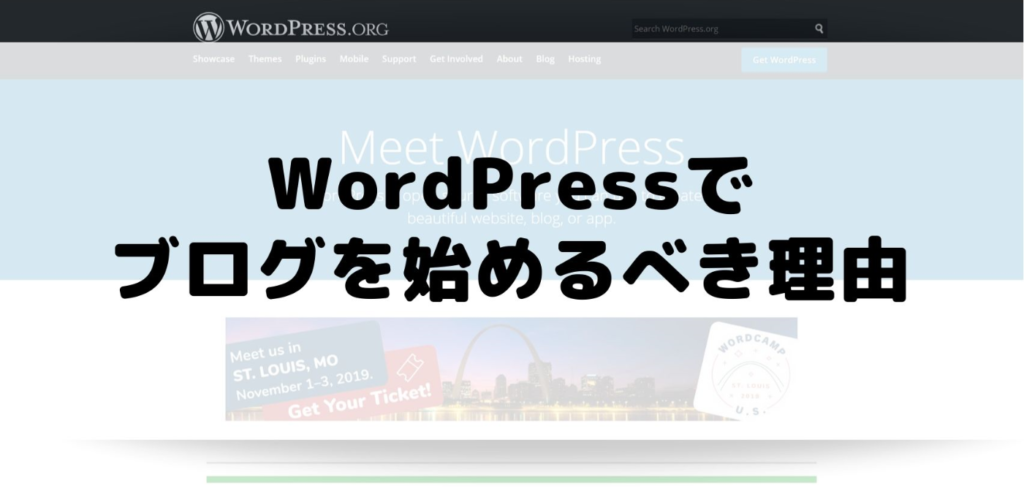
Task: Open the Hosting menu item
Action: (x=584, y=59)
